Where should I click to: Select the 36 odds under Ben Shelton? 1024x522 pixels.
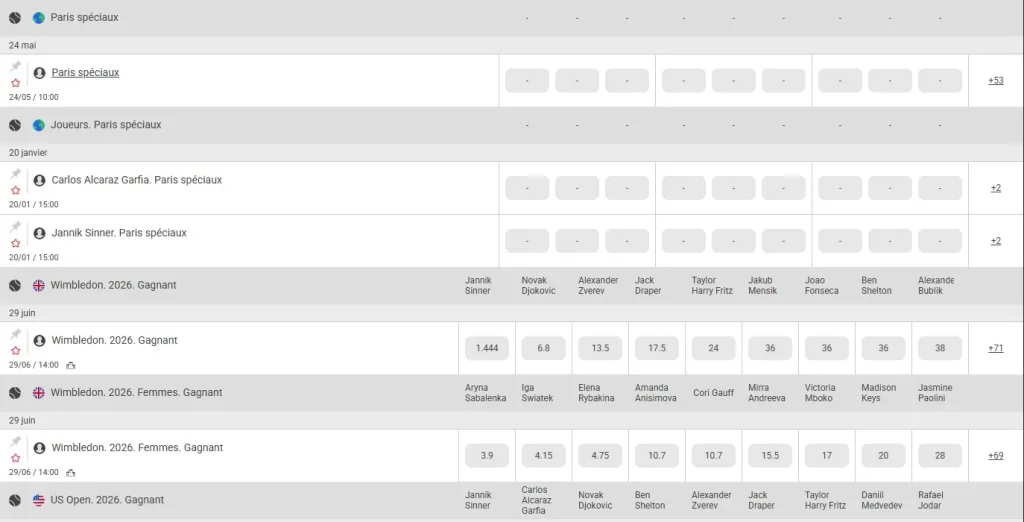click(883, 348)
